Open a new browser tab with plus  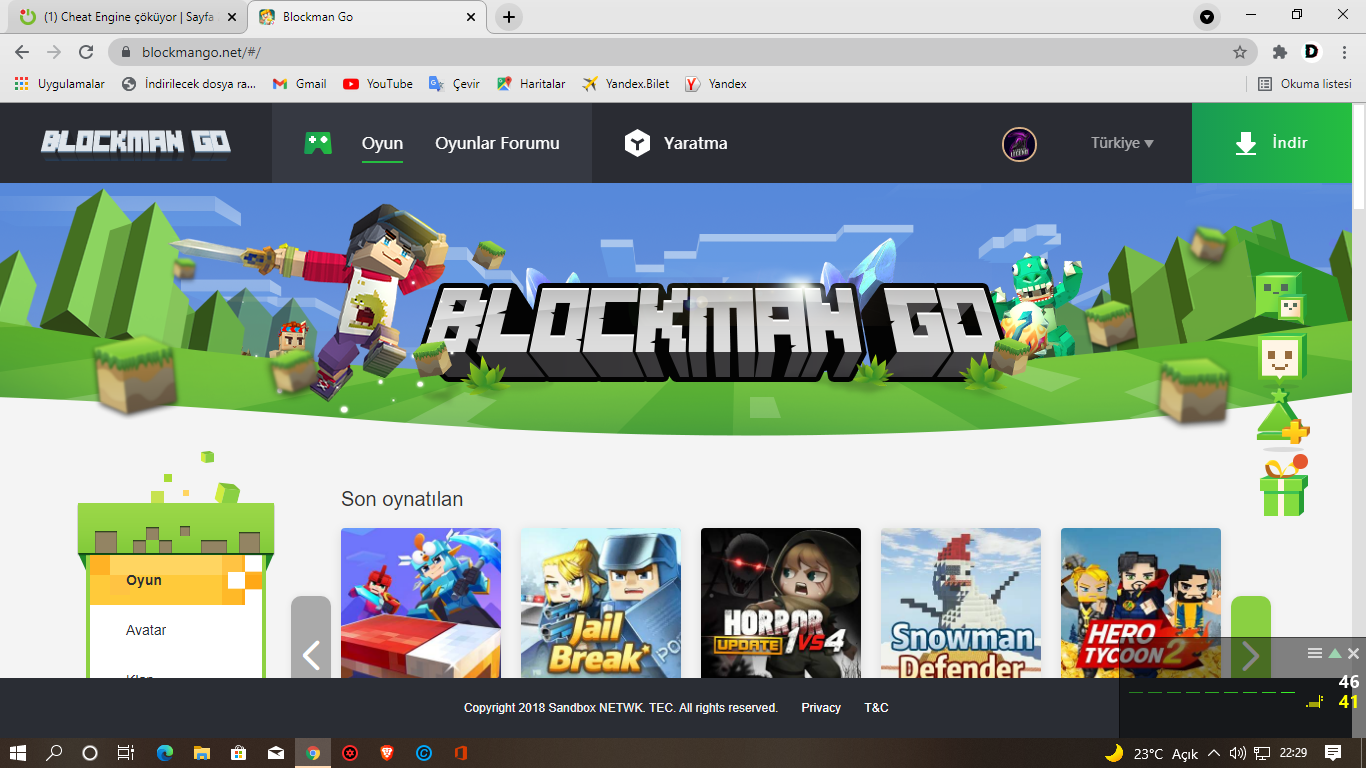(x=509, y=17)
